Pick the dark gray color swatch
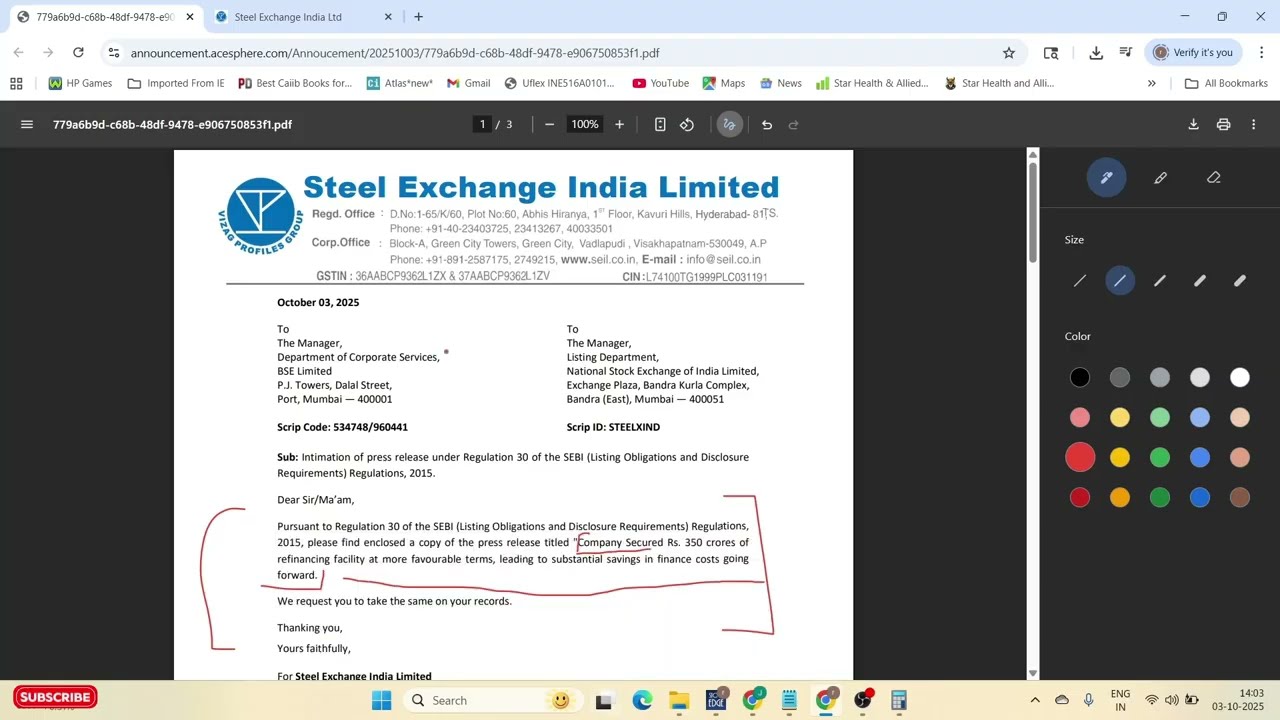Image resolution: width=1280 pixels, height=720 pixels. 1120,377
